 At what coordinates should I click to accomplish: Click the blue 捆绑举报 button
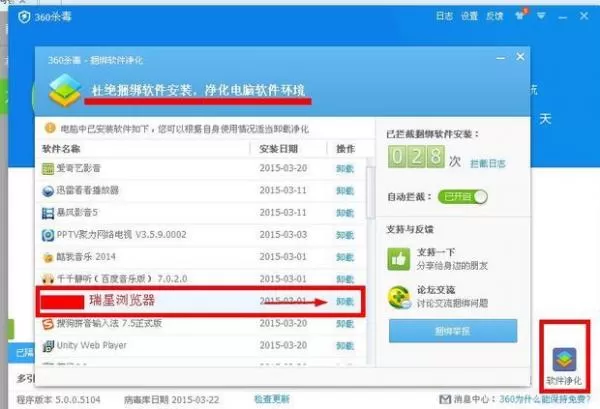point(453,331)
